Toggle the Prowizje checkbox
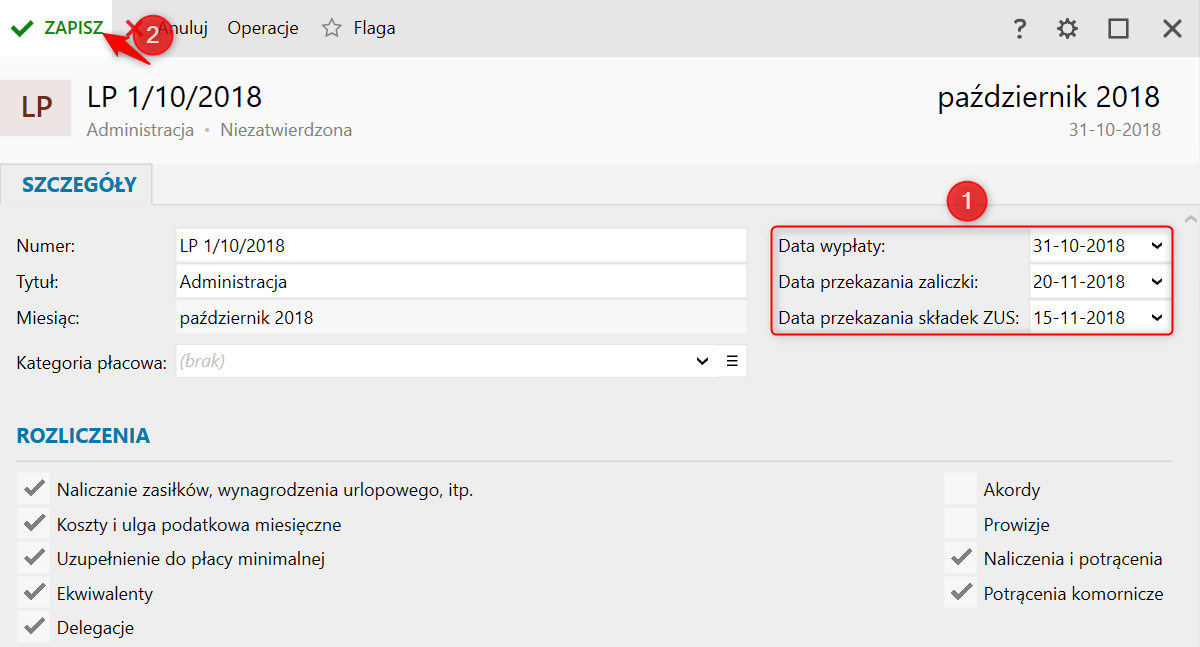The height and width of the screenshot is (647, 1200). click(961, 524)
